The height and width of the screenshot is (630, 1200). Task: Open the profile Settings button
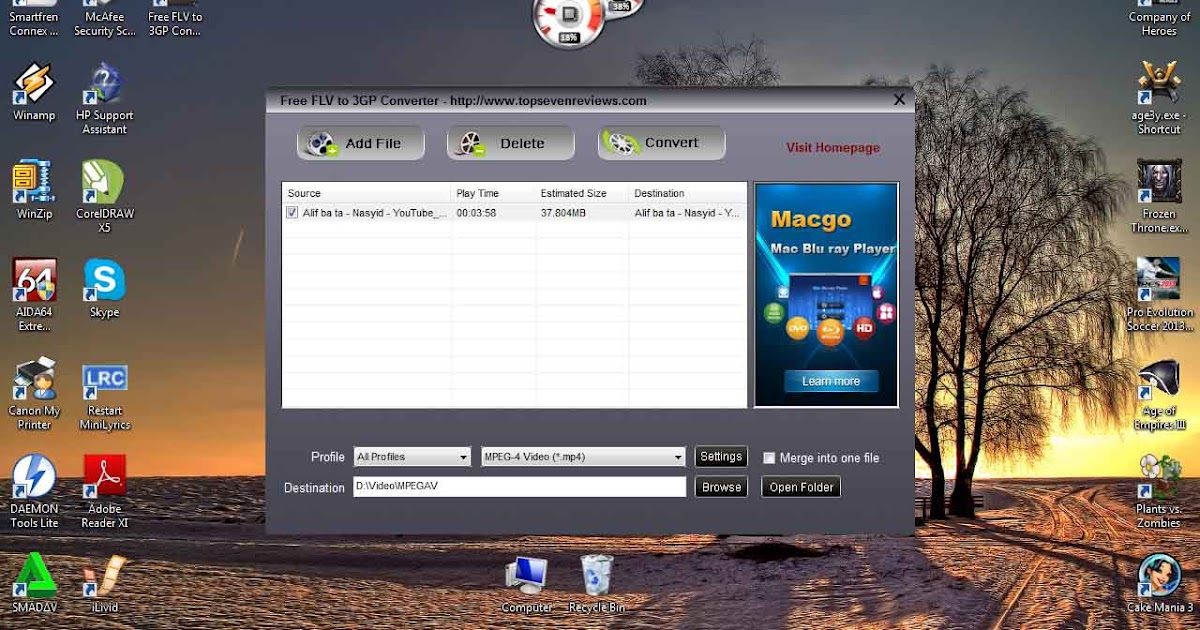pos(721,457)
